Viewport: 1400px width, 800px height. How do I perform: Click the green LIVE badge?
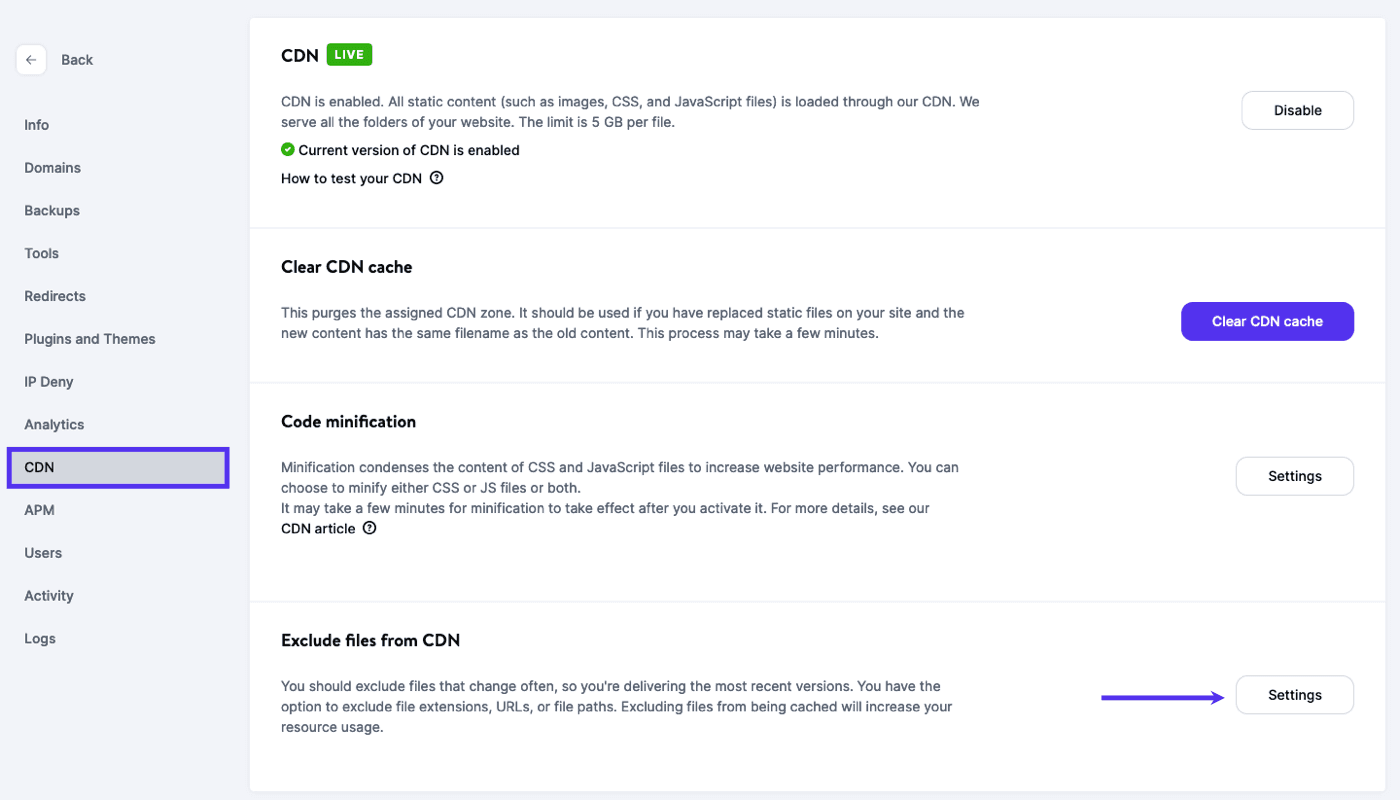(x=349, y=54)
